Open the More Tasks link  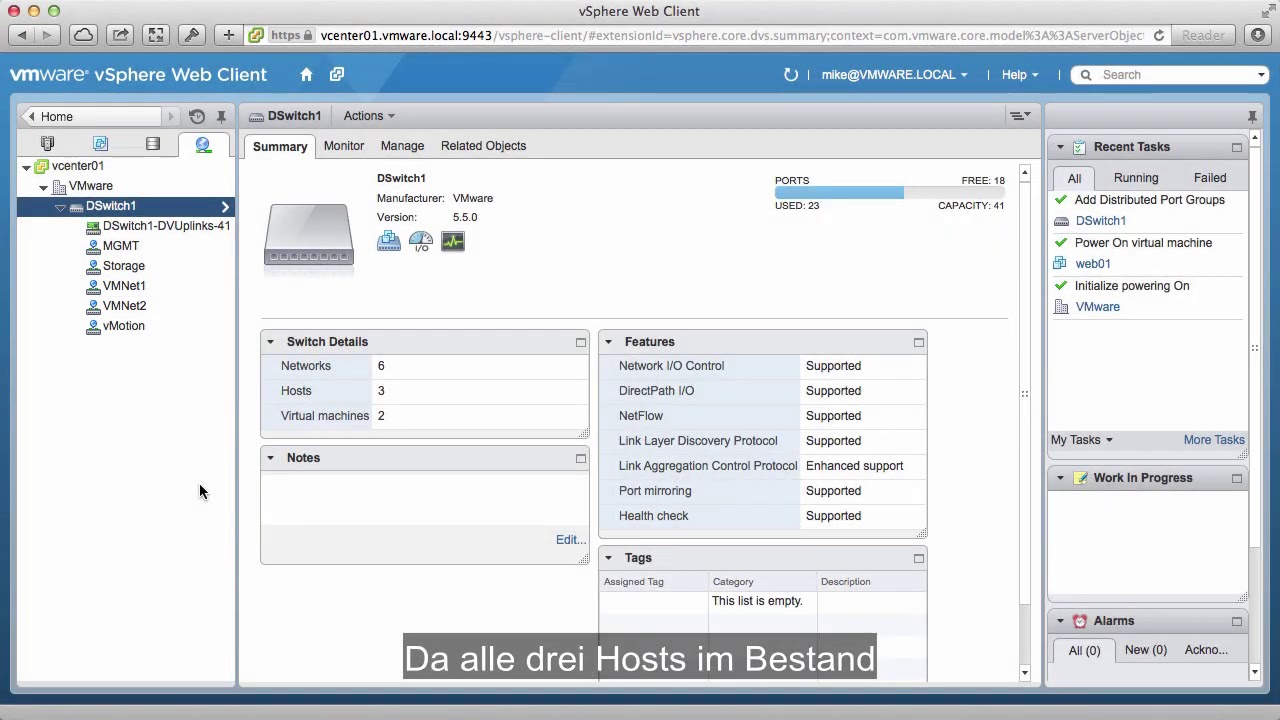point(1214,440)
